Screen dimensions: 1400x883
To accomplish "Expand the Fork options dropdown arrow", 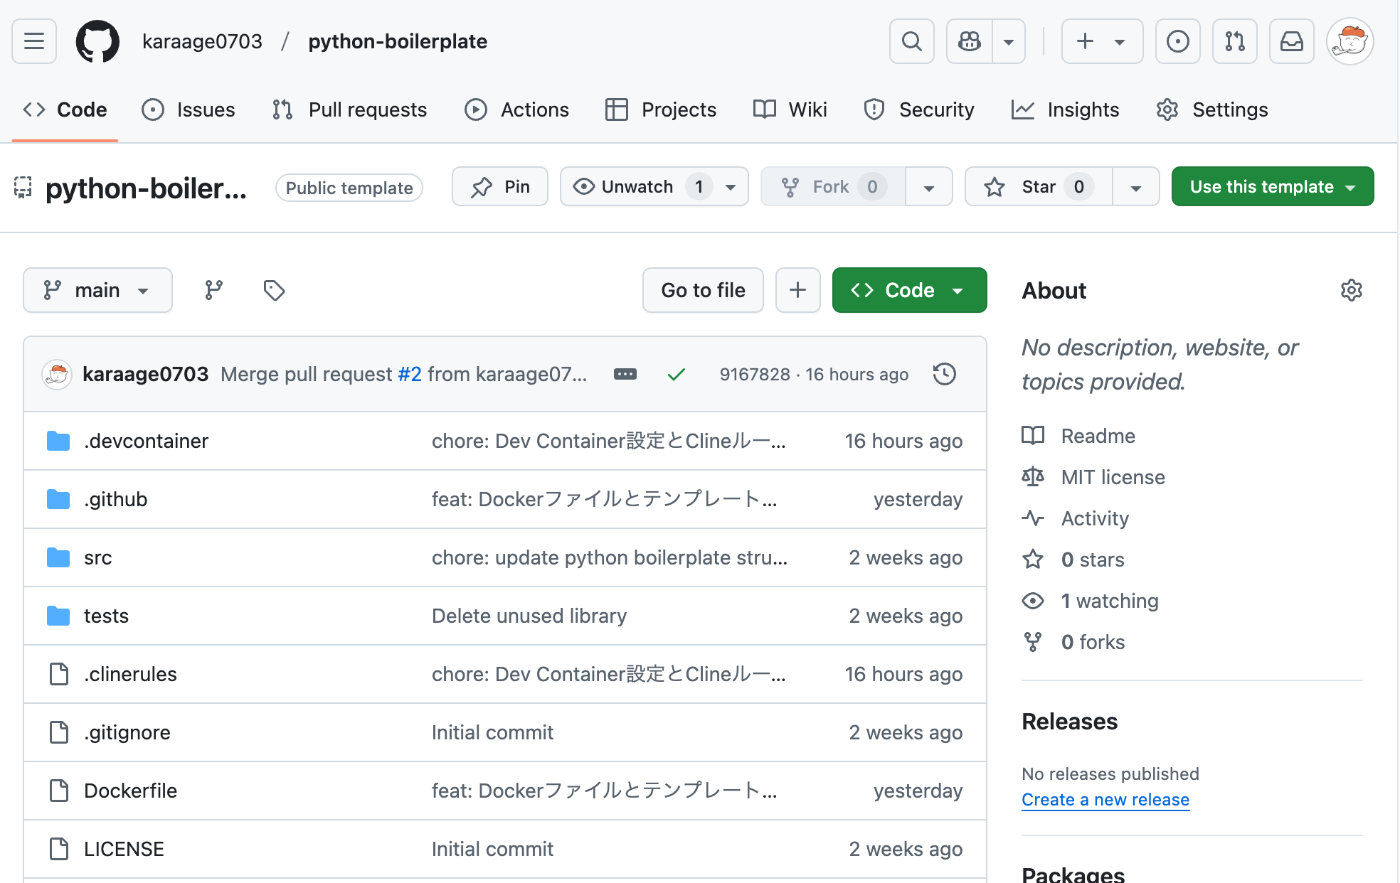I will pos(929,187).
